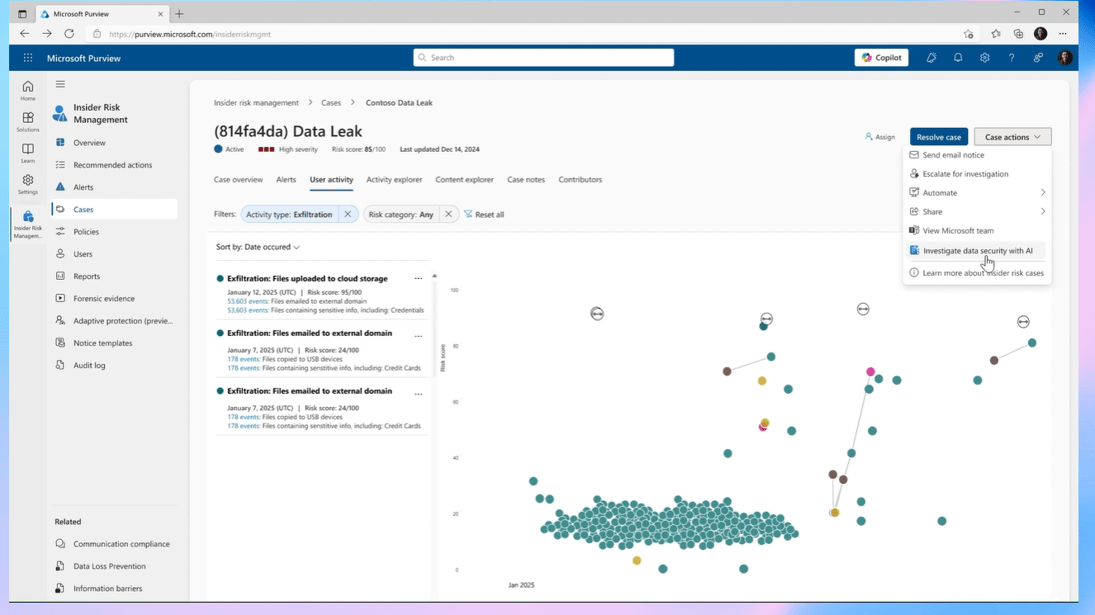Viewport: 1095px width, 615px height.
Task: Open Policies in side navigation
Action: coord(86,232)
